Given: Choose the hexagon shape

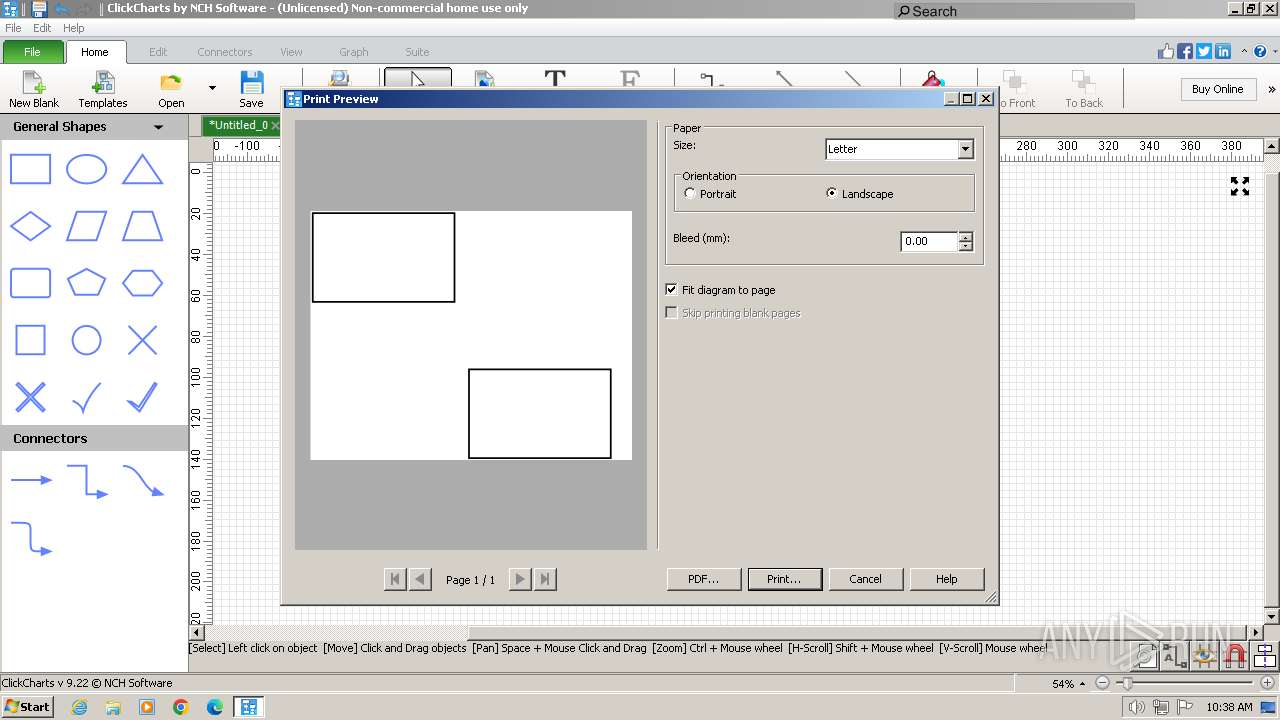Looking at the screenshot, I should point(142,283).
